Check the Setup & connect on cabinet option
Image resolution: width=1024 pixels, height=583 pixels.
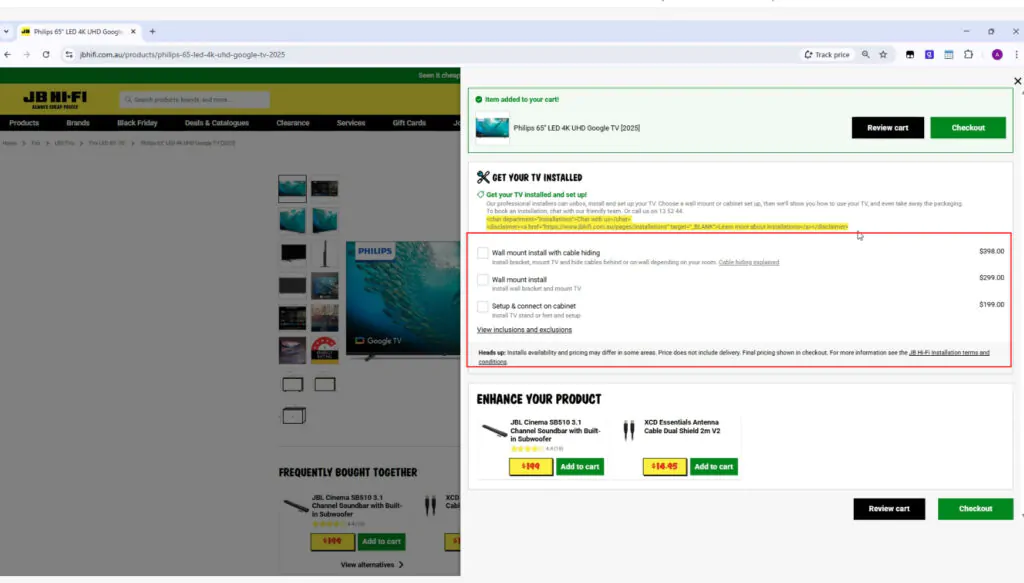click(x=483, y=306)
